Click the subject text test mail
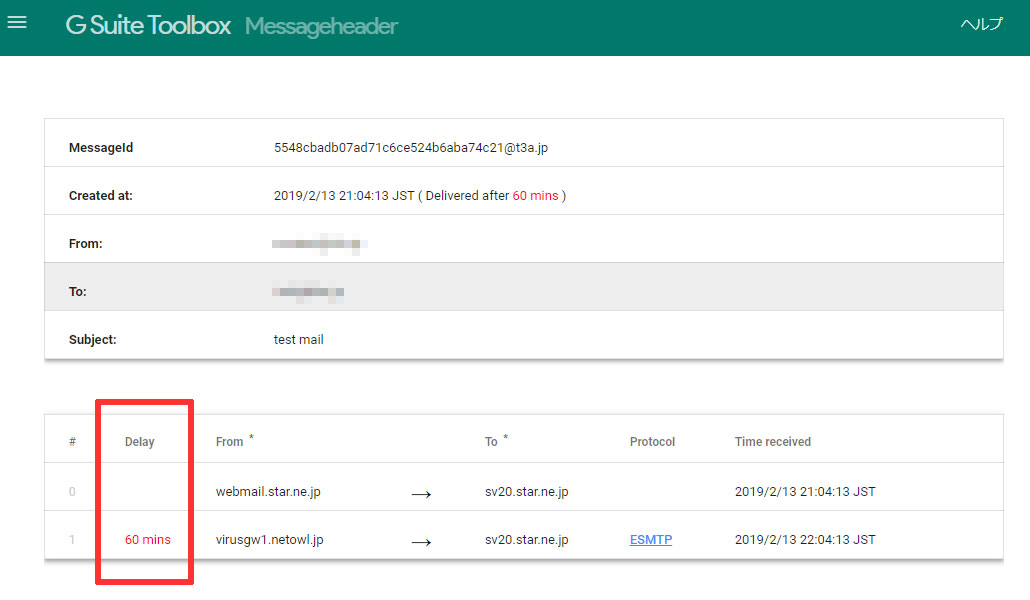This screenshot has height=600, width=1030. 298,340
